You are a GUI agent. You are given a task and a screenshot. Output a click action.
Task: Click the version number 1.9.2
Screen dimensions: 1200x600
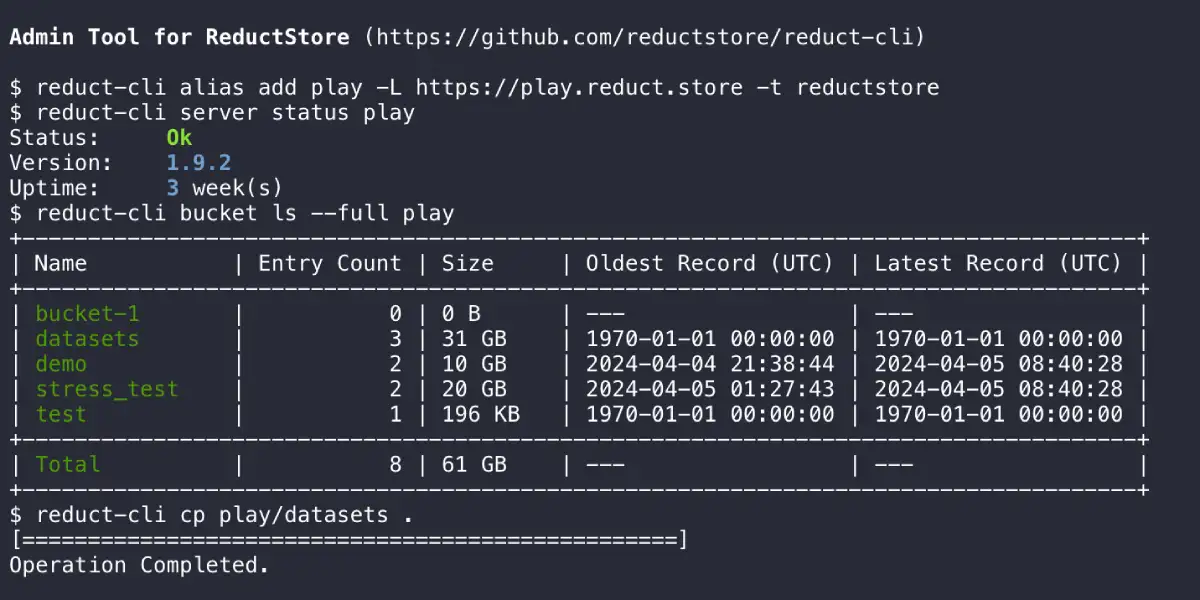[199, 162]
